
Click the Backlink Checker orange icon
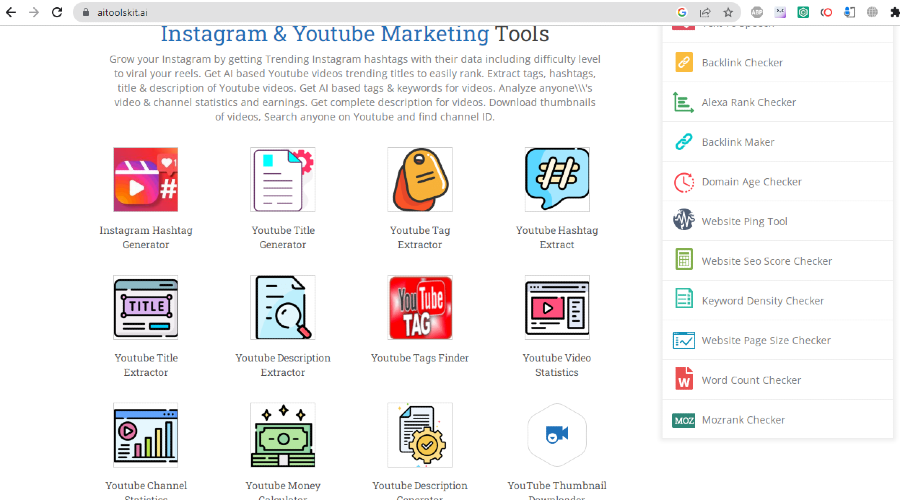(x=684, y=62)
